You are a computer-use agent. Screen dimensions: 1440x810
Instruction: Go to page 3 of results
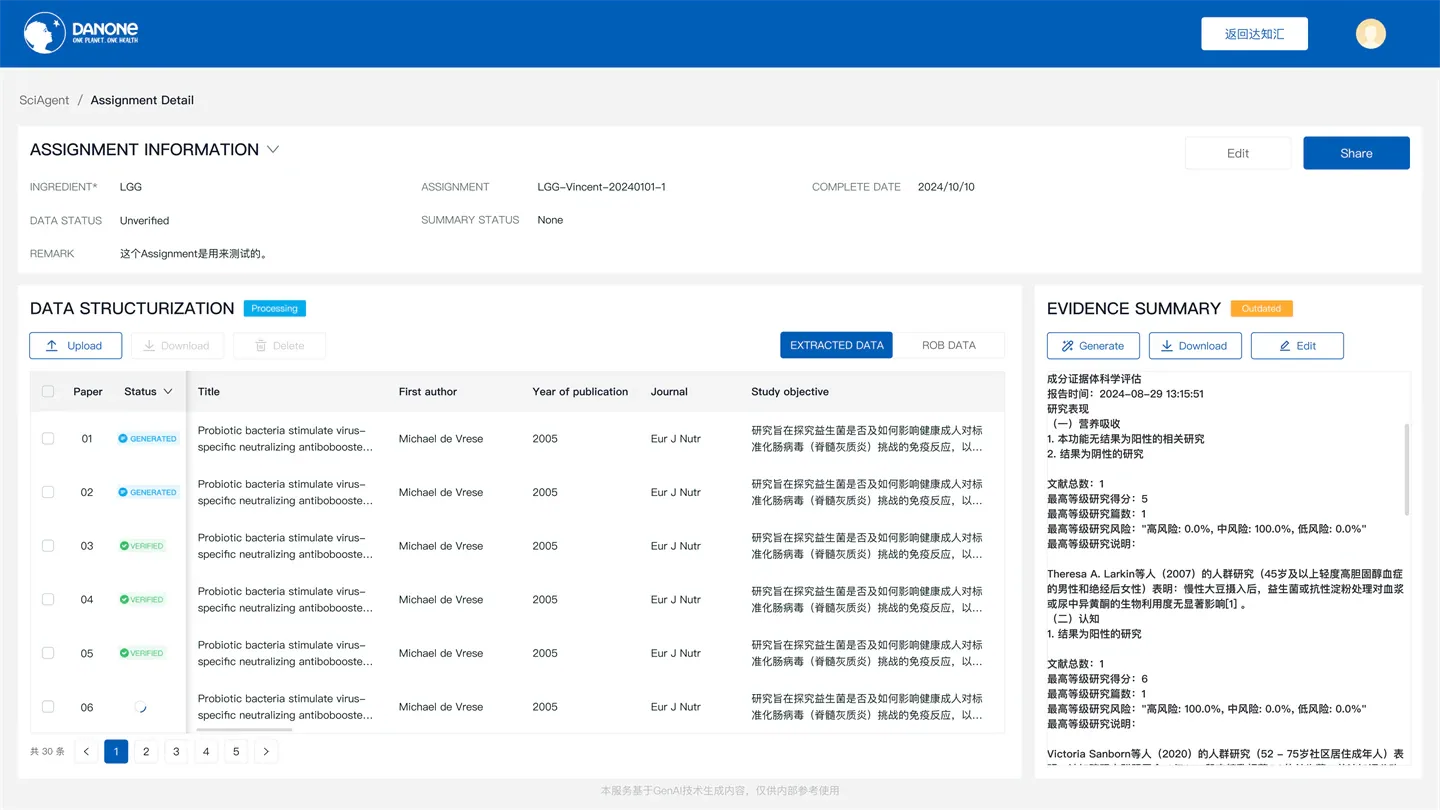176,751
